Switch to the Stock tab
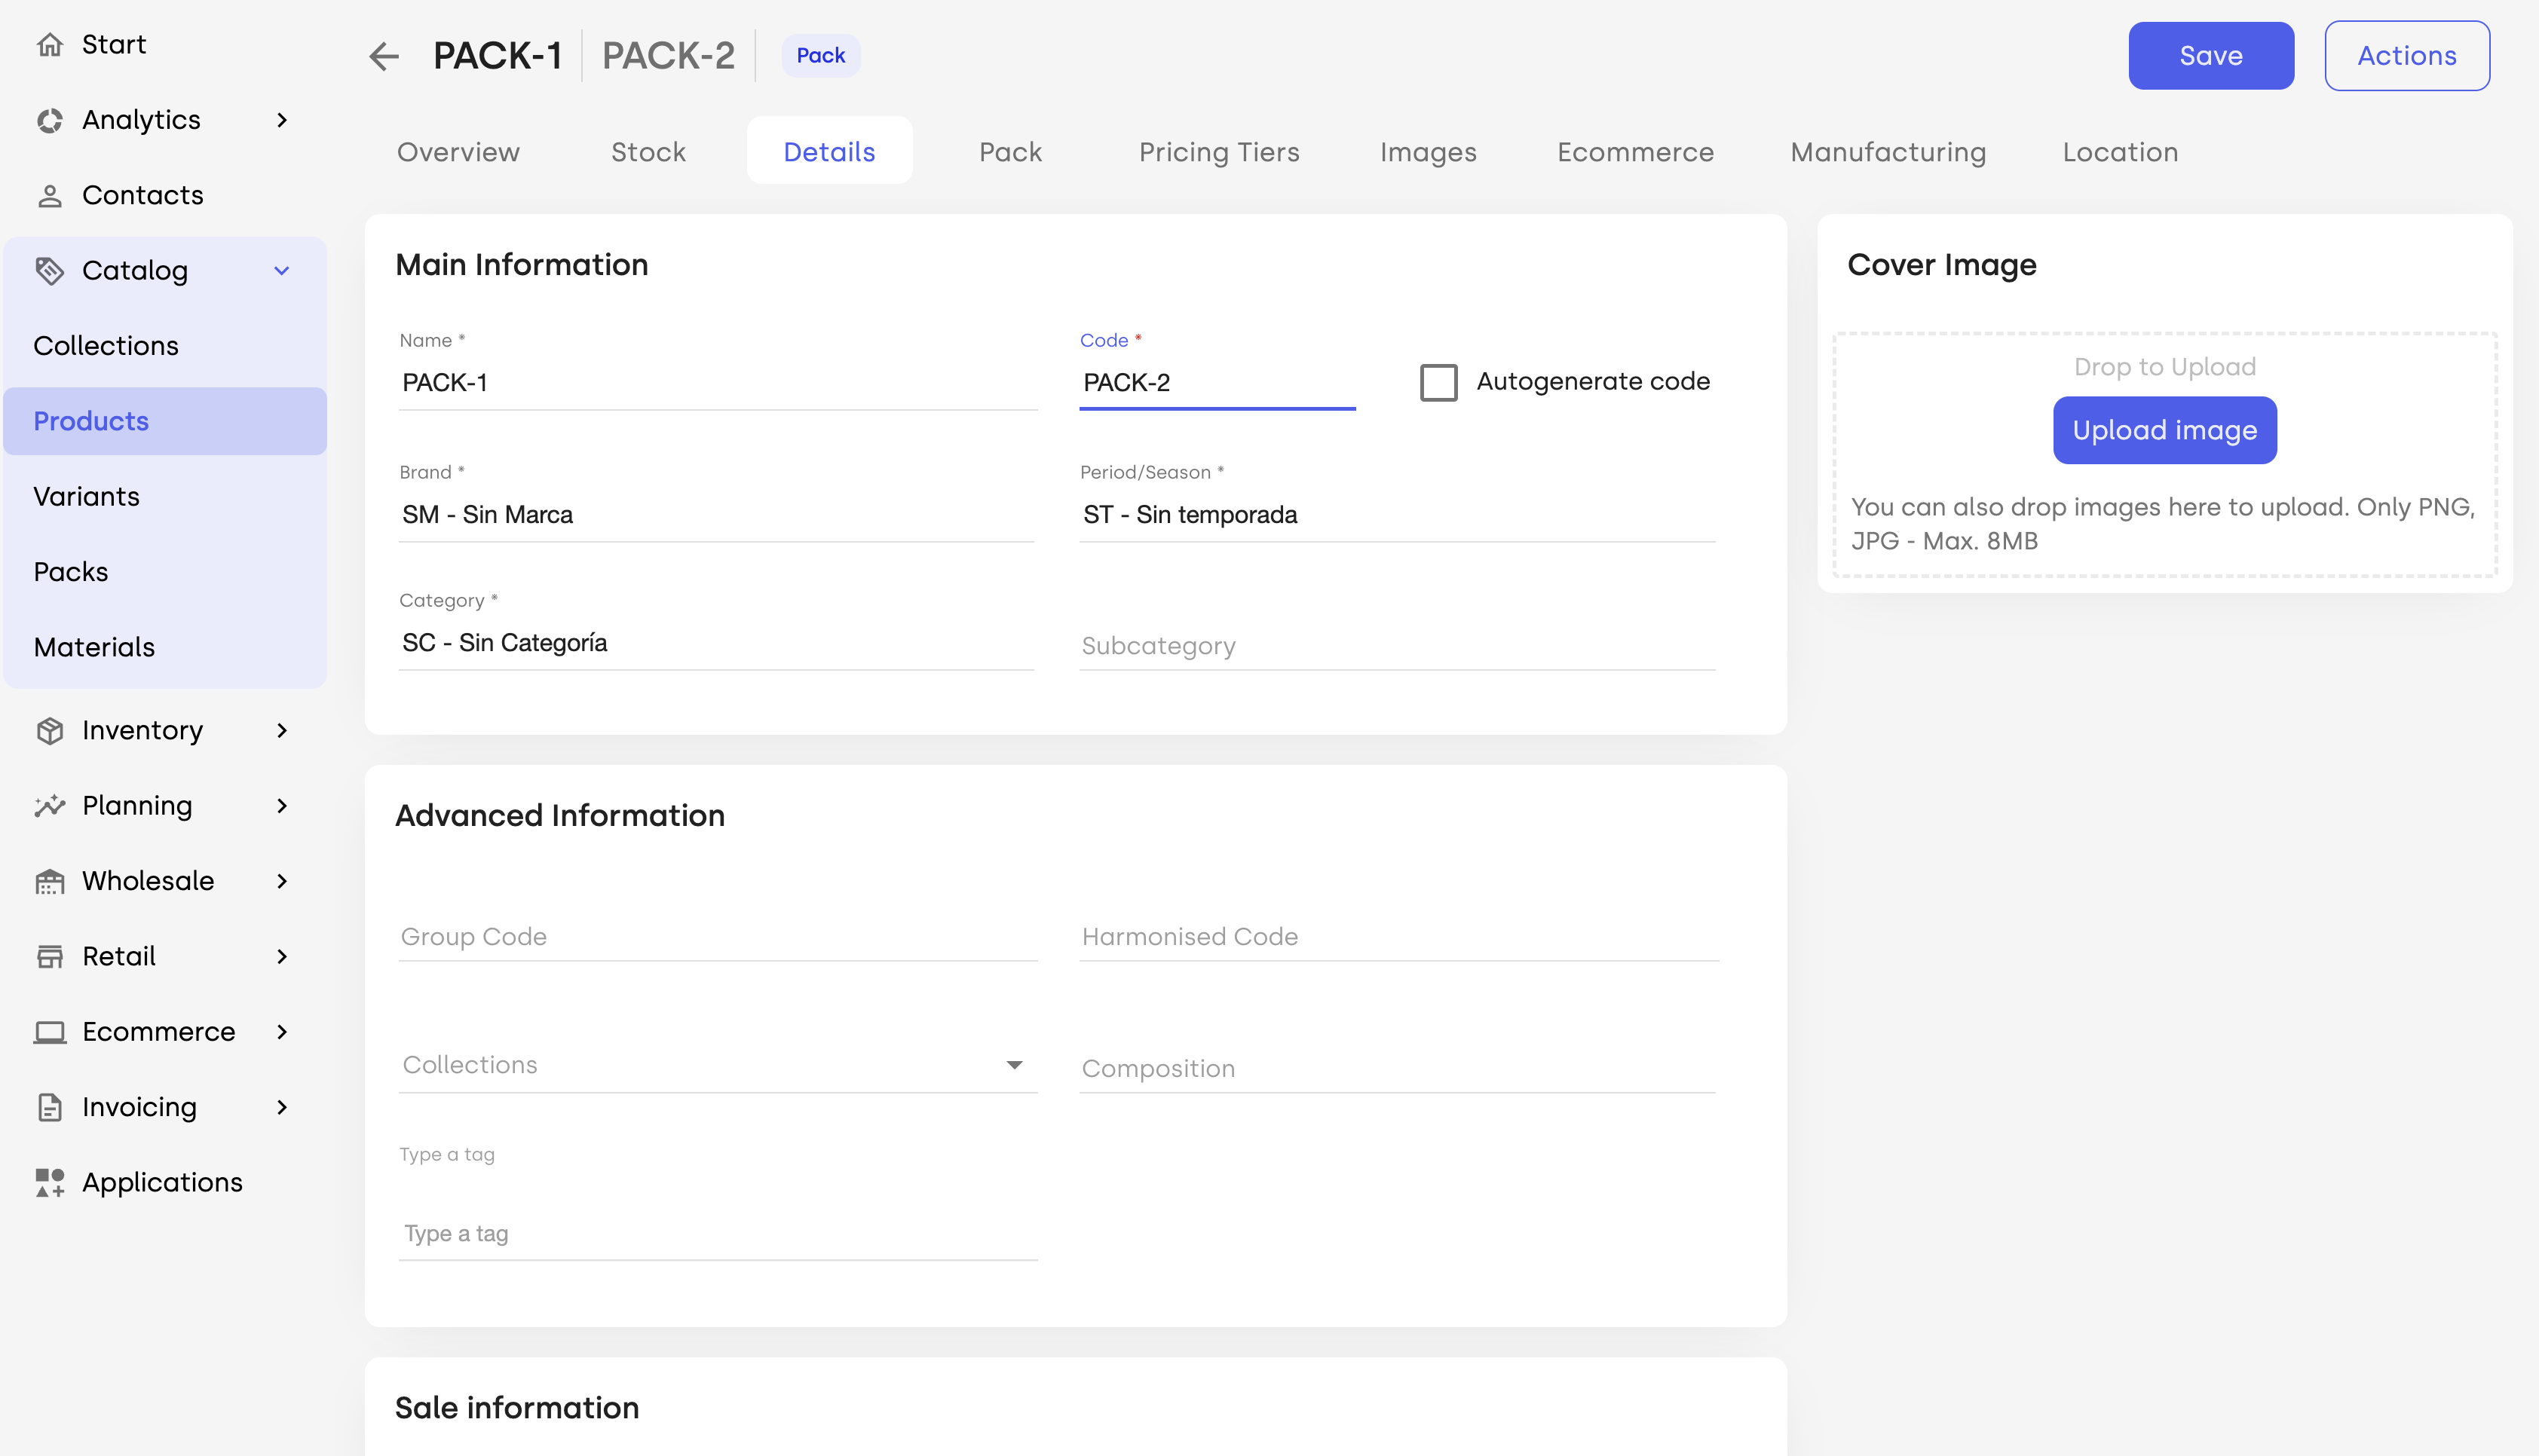The height and width of the screenshot is (1456, 2539). pyautogui.click(x=648, y=151)
